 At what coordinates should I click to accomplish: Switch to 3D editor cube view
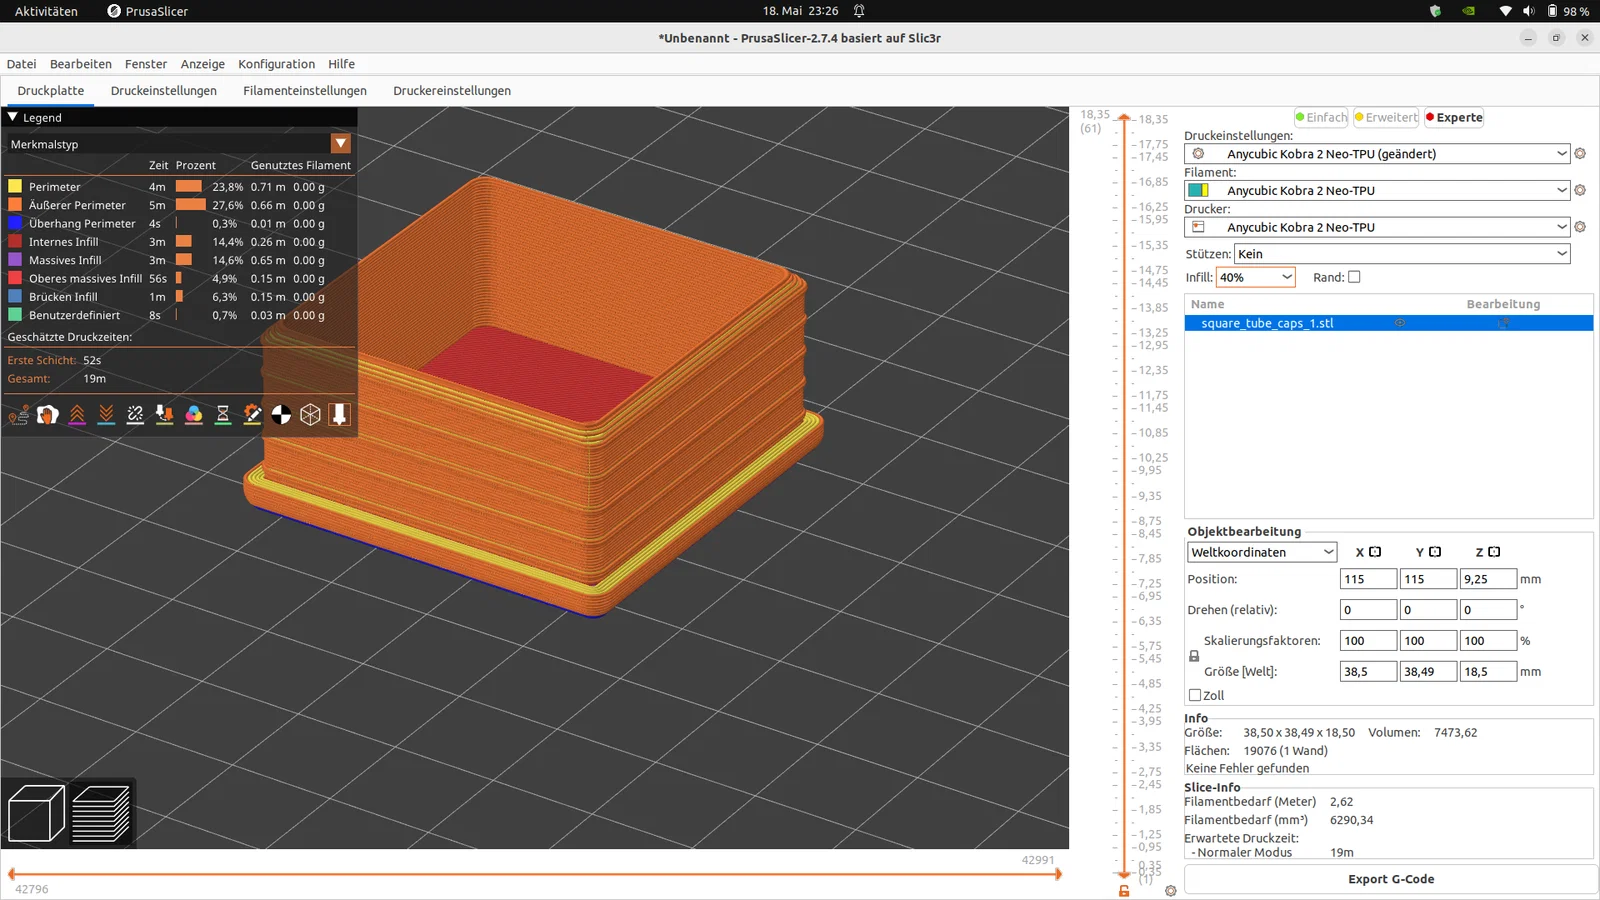click(x=36, y=813)
